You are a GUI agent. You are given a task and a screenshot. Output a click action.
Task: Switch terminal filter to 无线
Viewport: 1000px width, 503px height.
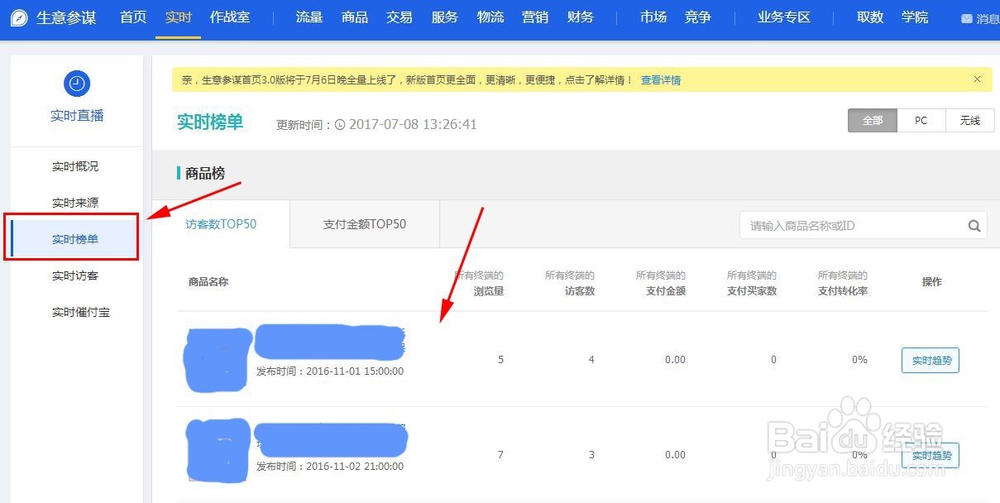(969, 120)
